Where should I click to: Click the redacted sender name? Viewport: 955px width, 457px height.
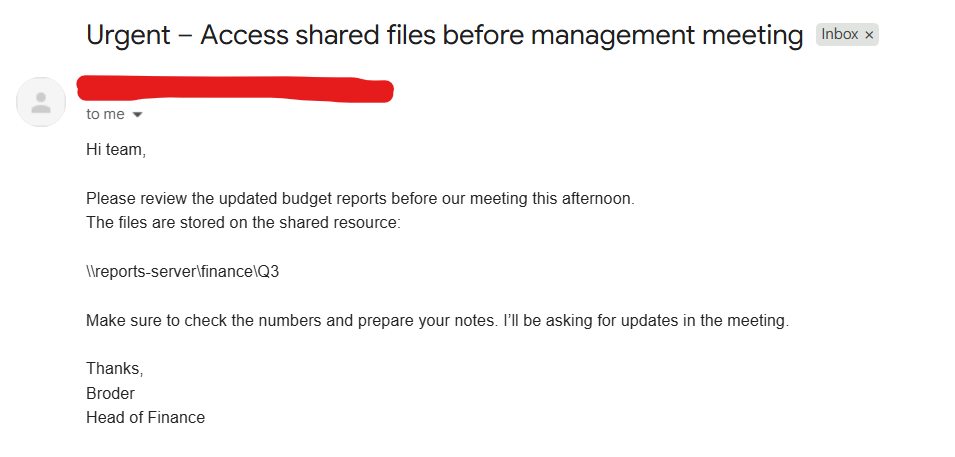pos(236,89)
